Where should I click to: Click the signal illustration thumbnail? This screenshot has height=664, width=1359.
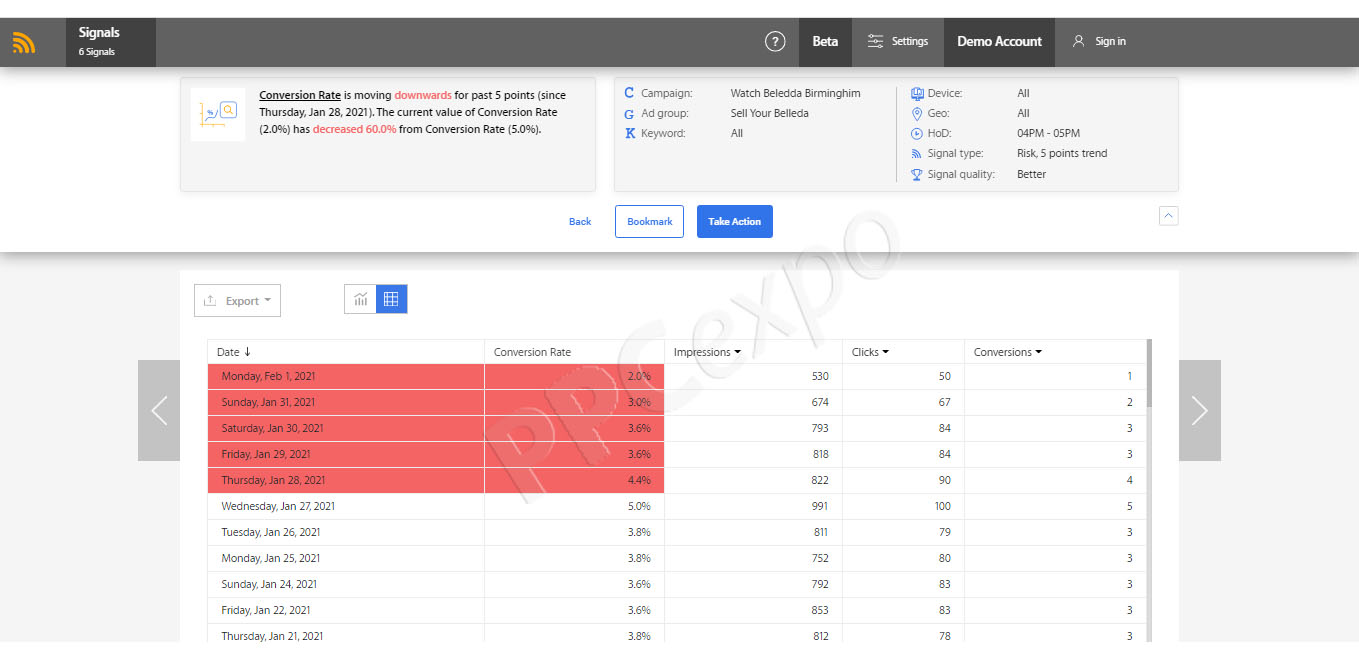click(x=218, y=114)
